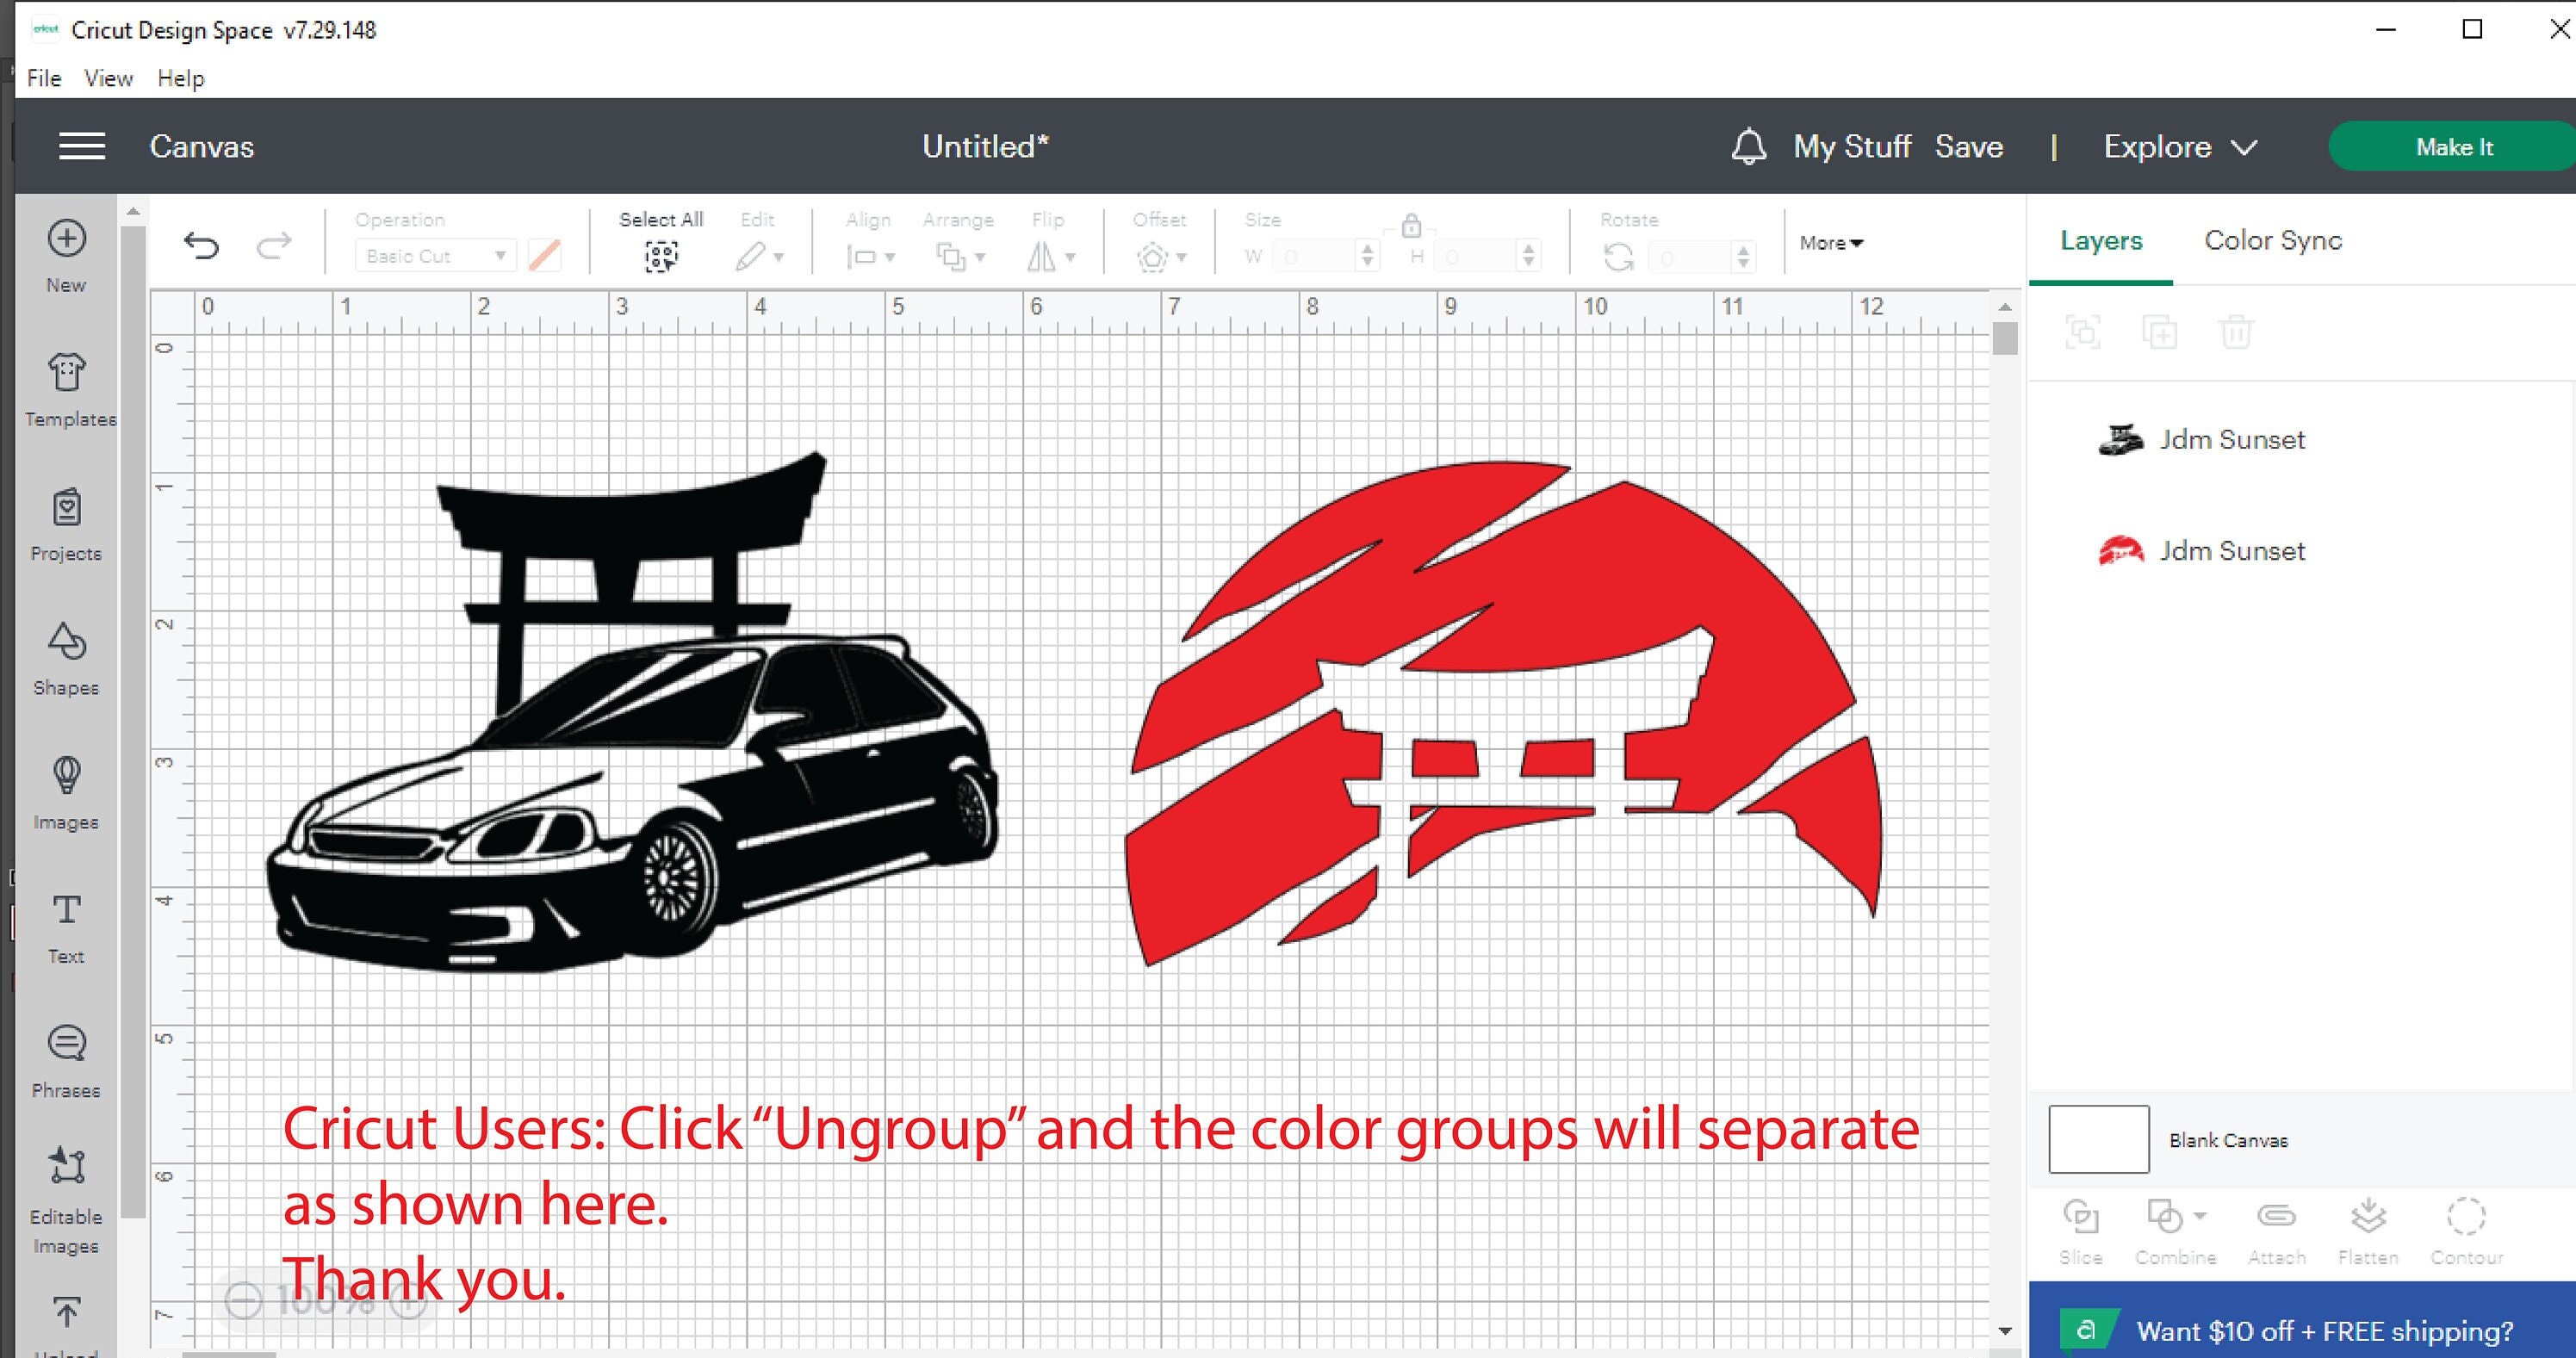Click the Group layers icon
Screen dimensions: 2576x1358
coord(2083,331)
